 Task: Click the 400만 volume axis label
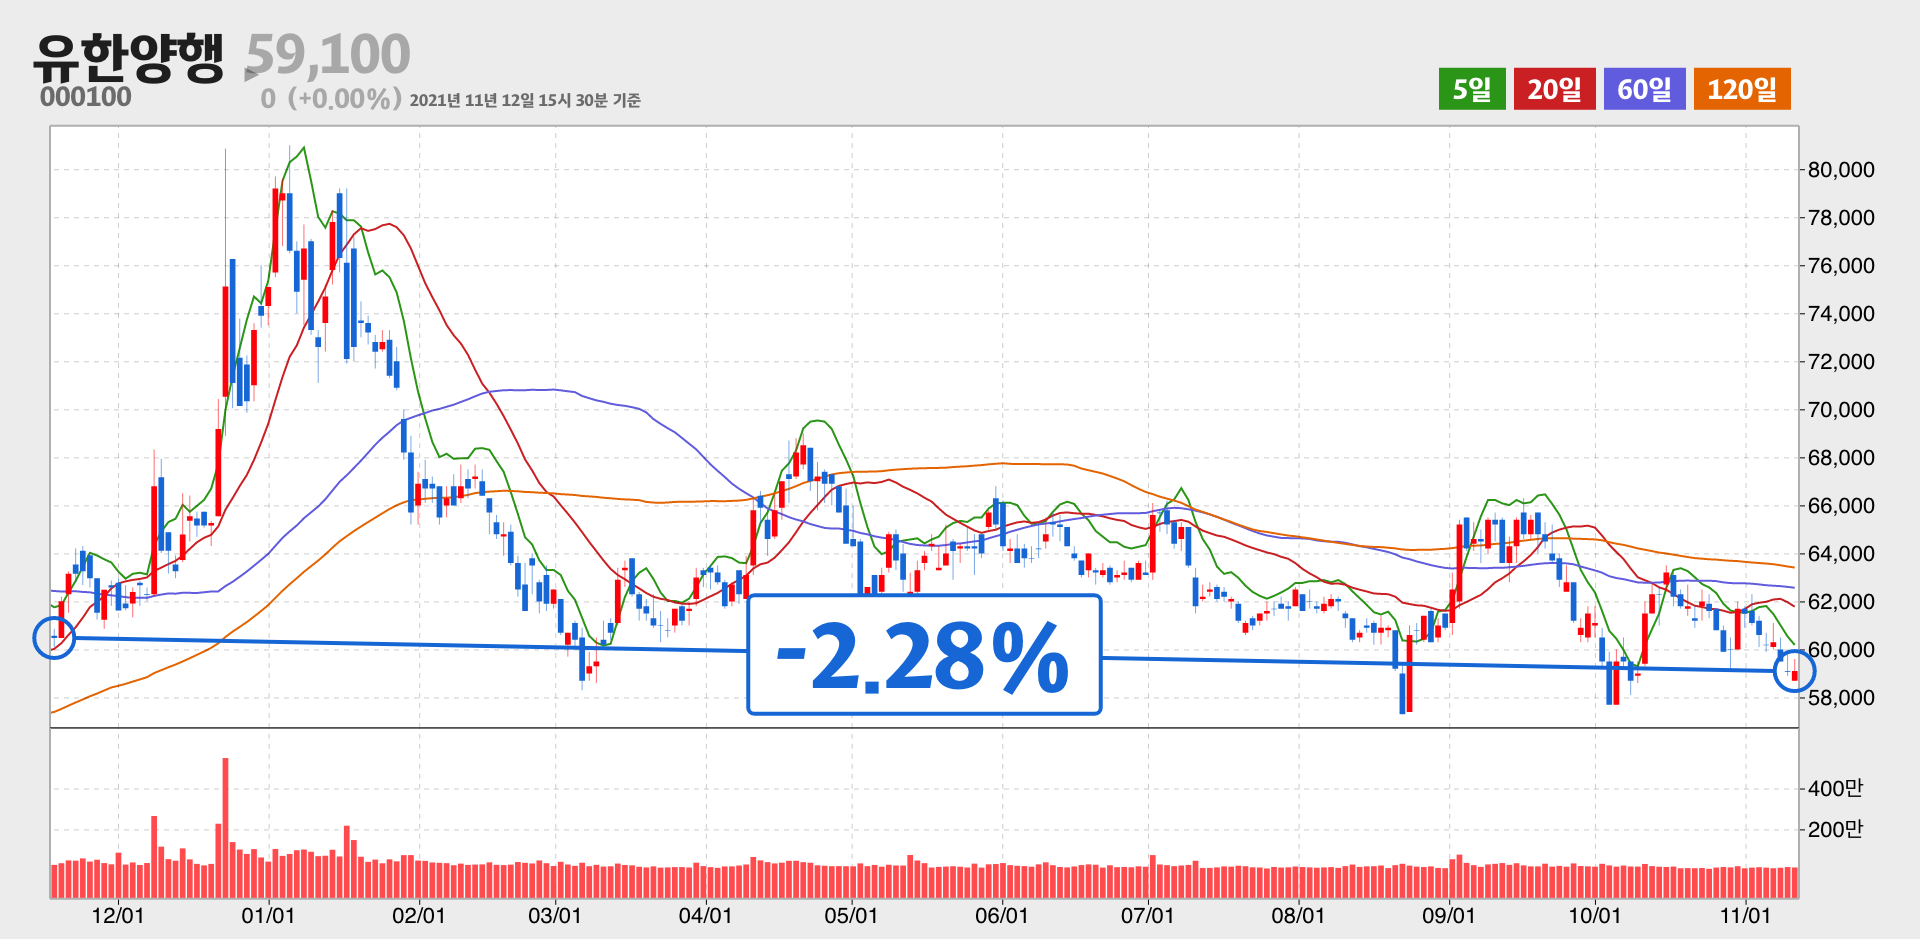pos(1835,789)
